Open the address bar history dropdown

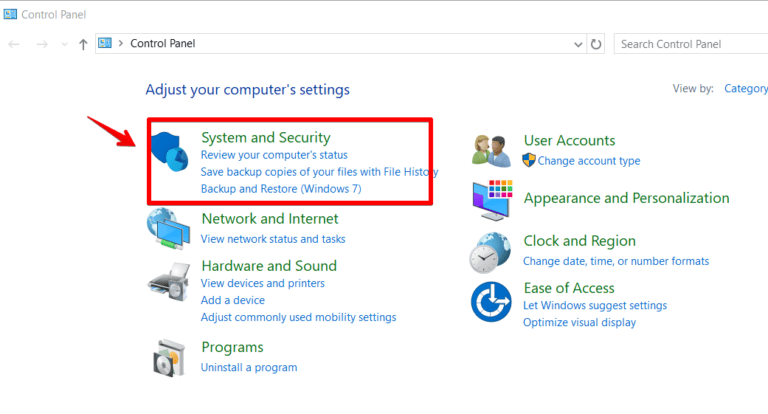[578, 44]
